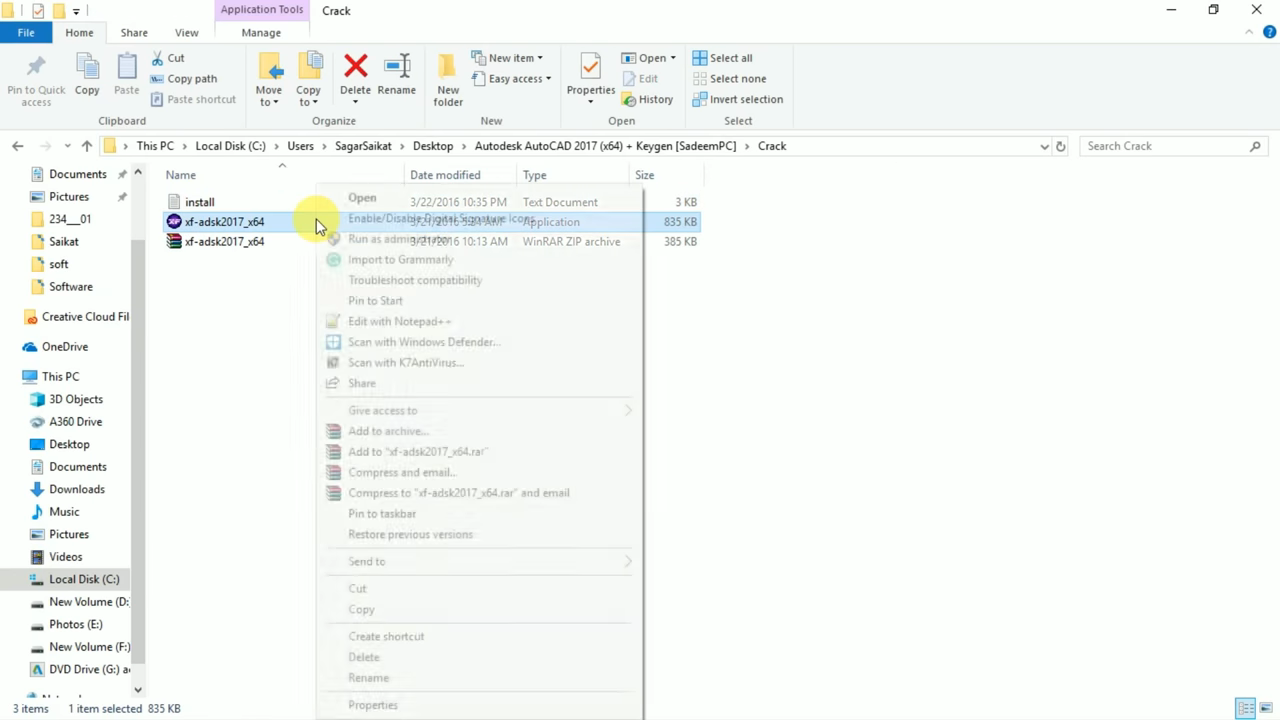Click the Refresh button by address bar
This screenshot has height=720, width=1280.
(x=1061, y=146)
